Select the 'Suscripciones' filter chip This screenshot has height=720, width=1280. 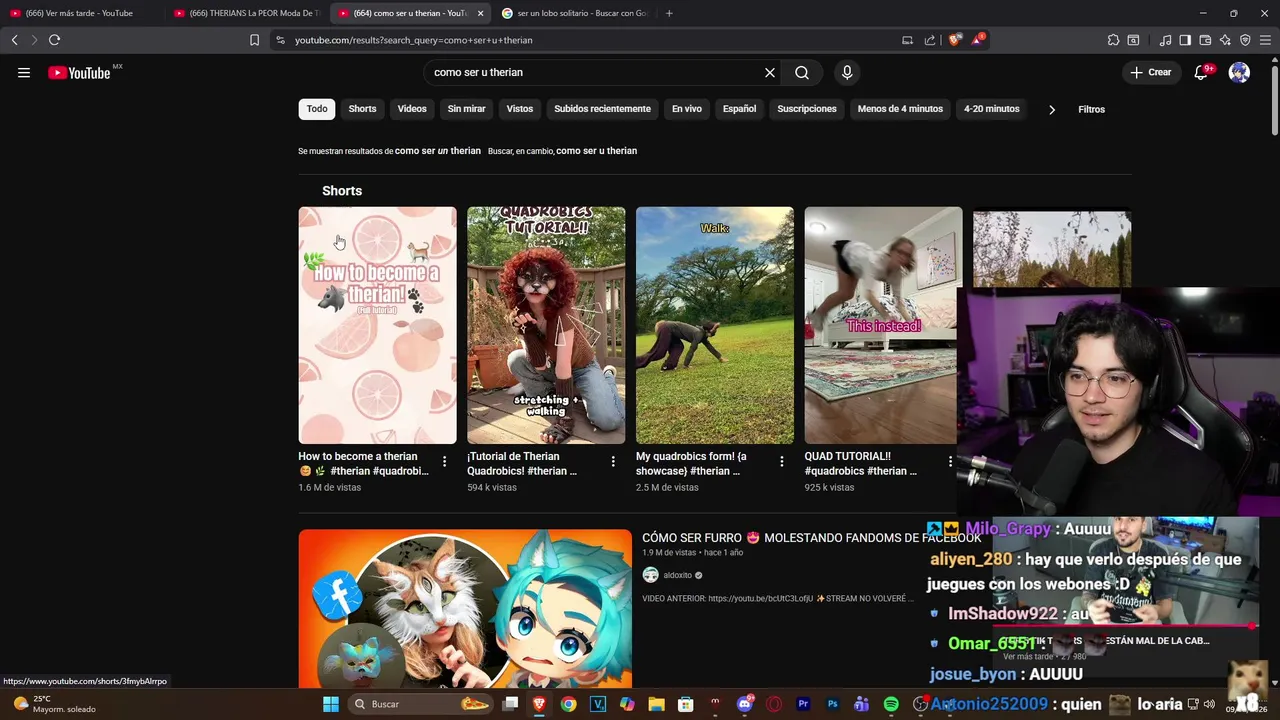pos(807,109)
